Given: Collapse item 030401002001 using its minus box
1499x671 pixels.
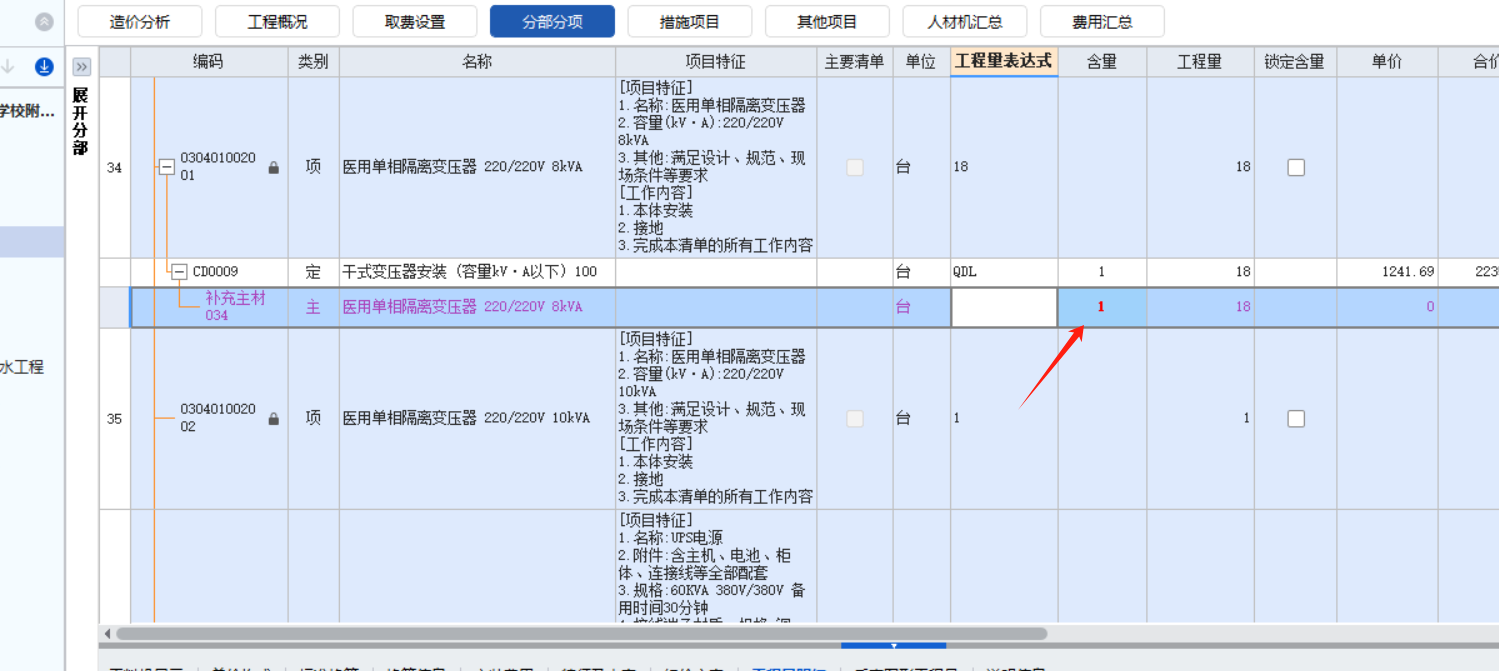Looking at the screenshot, I should (x=166, y=166).
